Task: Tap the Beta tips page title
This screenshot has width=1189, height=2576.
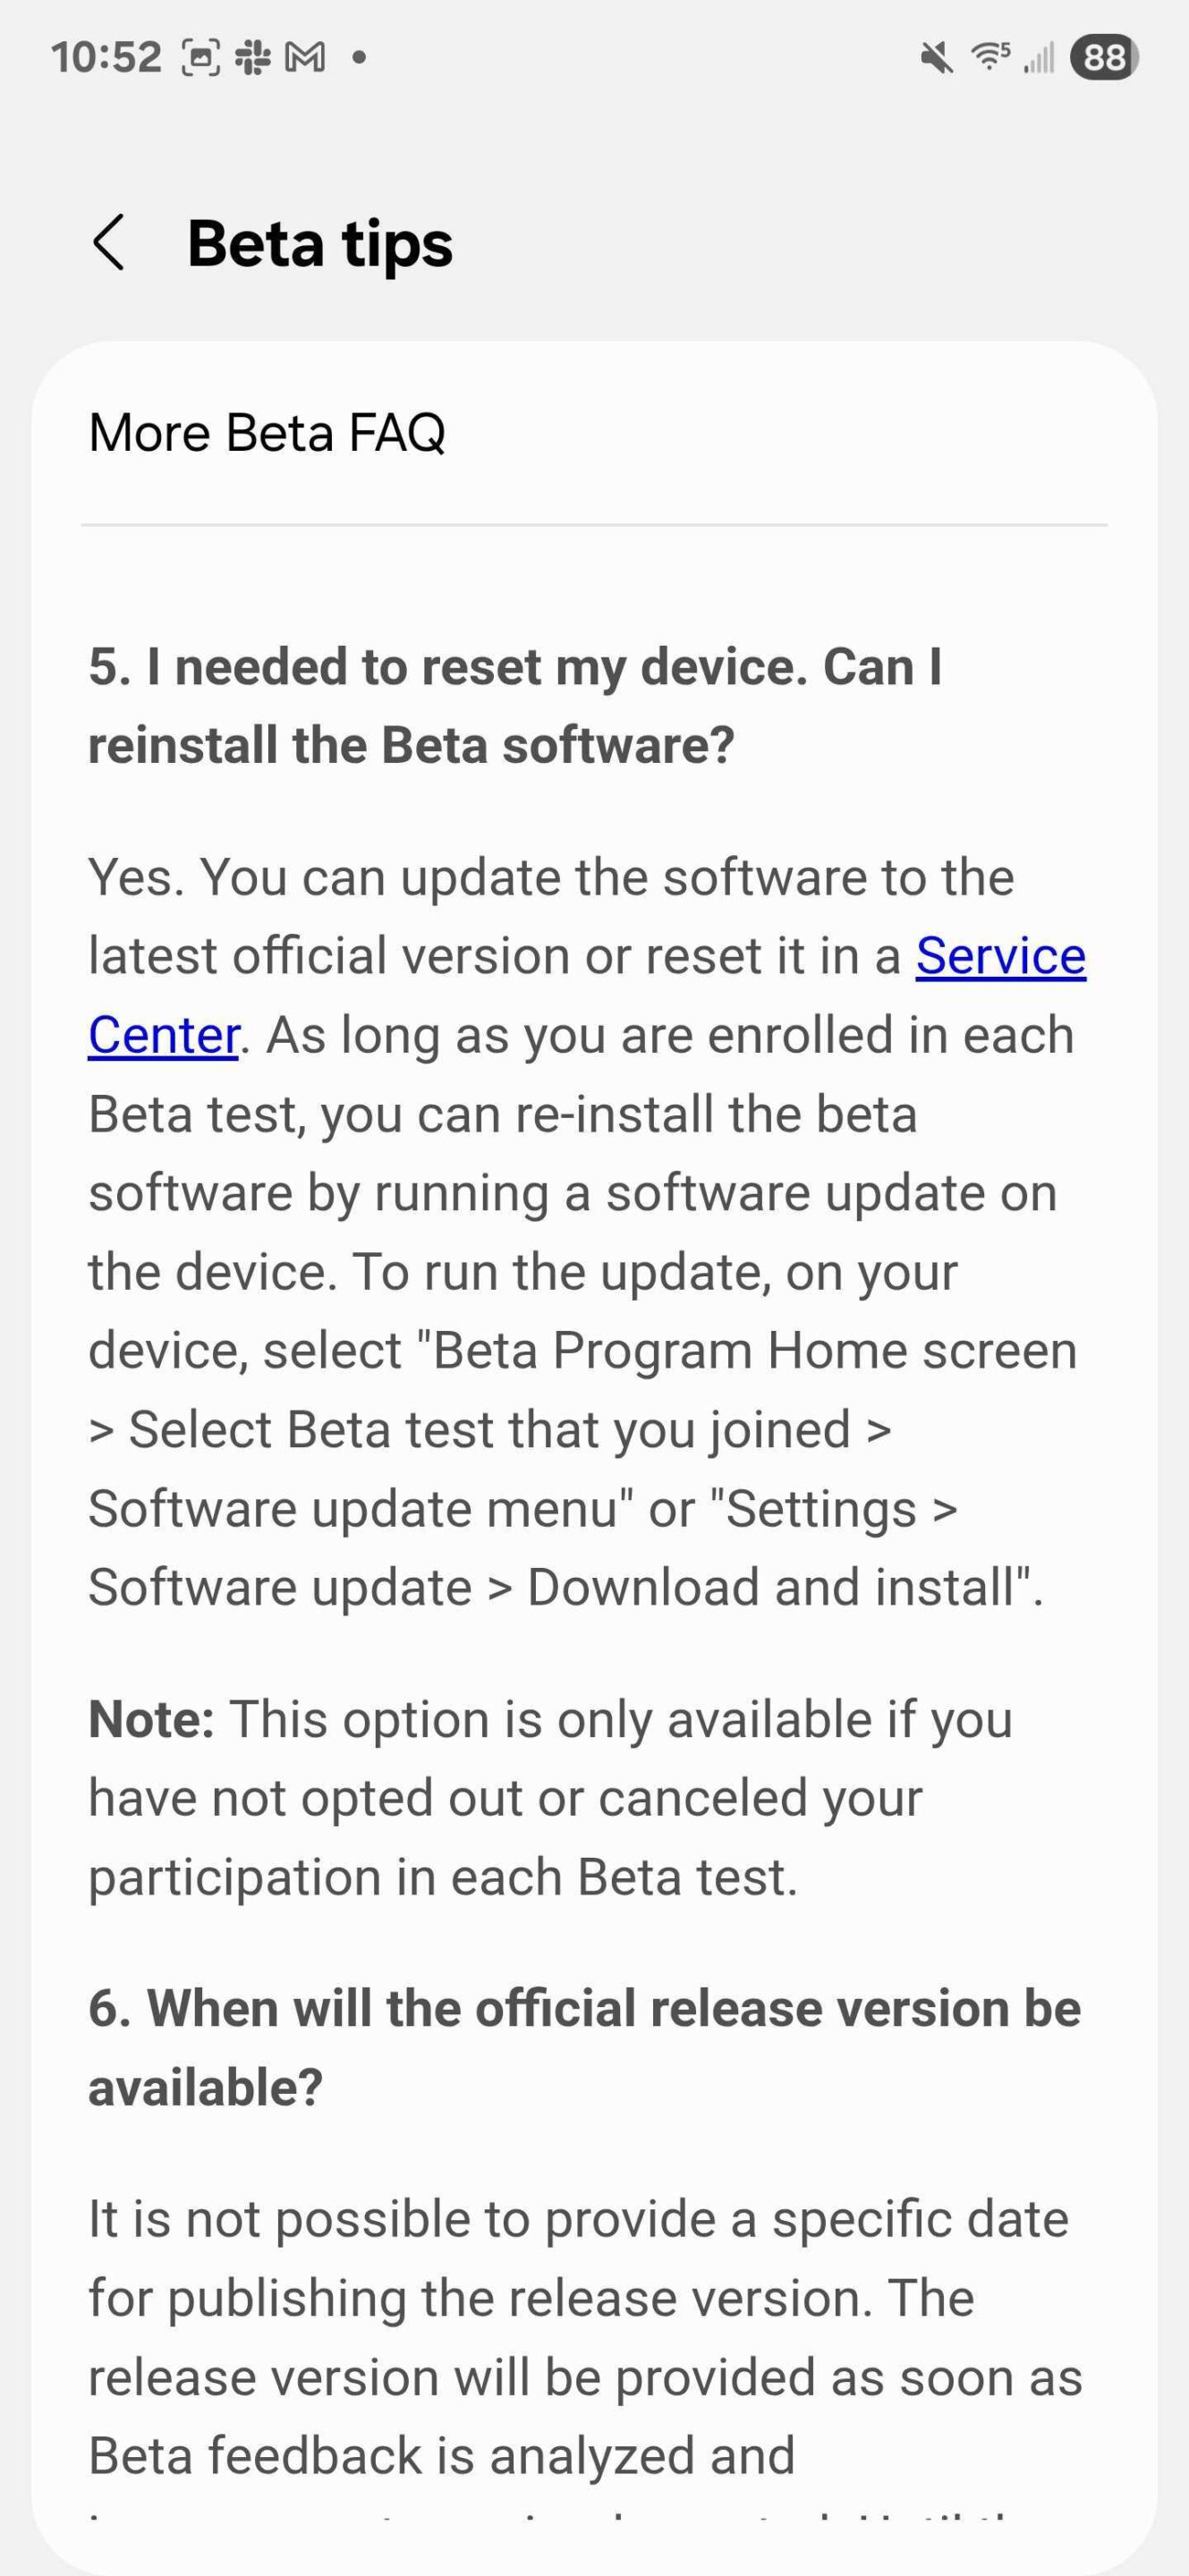Action: 320,243
